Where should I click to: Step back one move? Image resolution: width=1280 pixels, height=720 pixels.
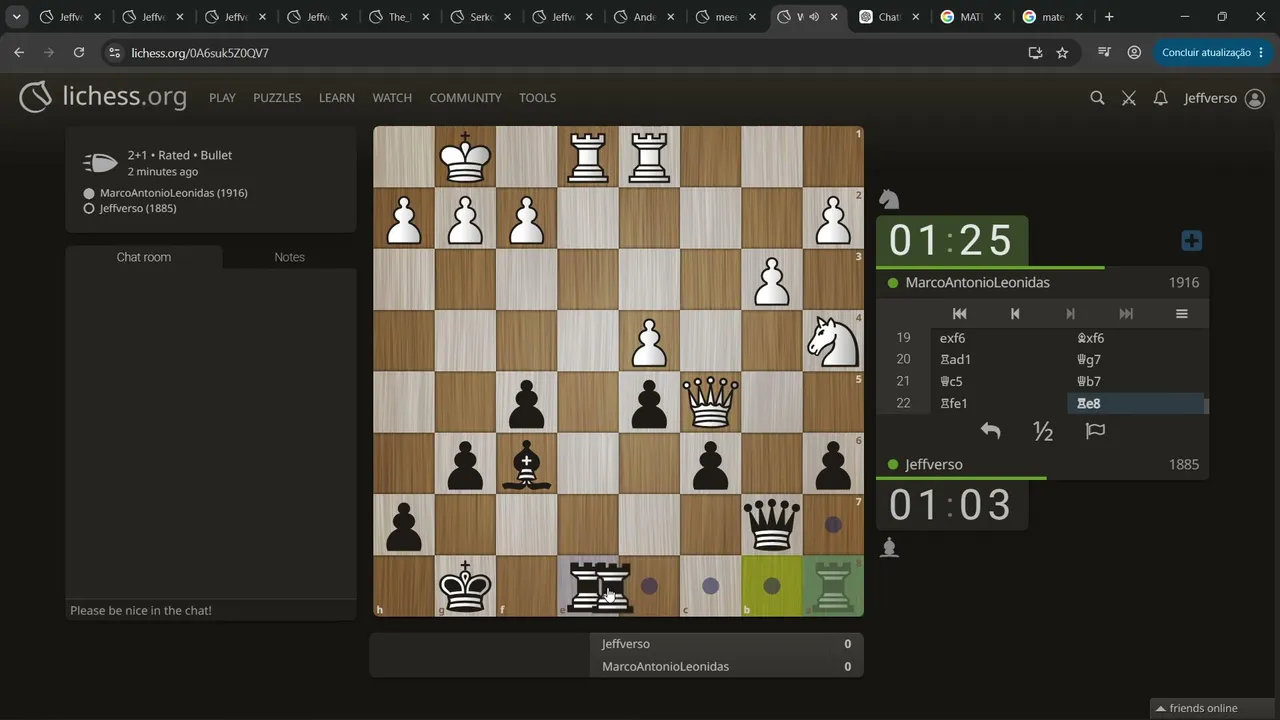coord(1015,314)
